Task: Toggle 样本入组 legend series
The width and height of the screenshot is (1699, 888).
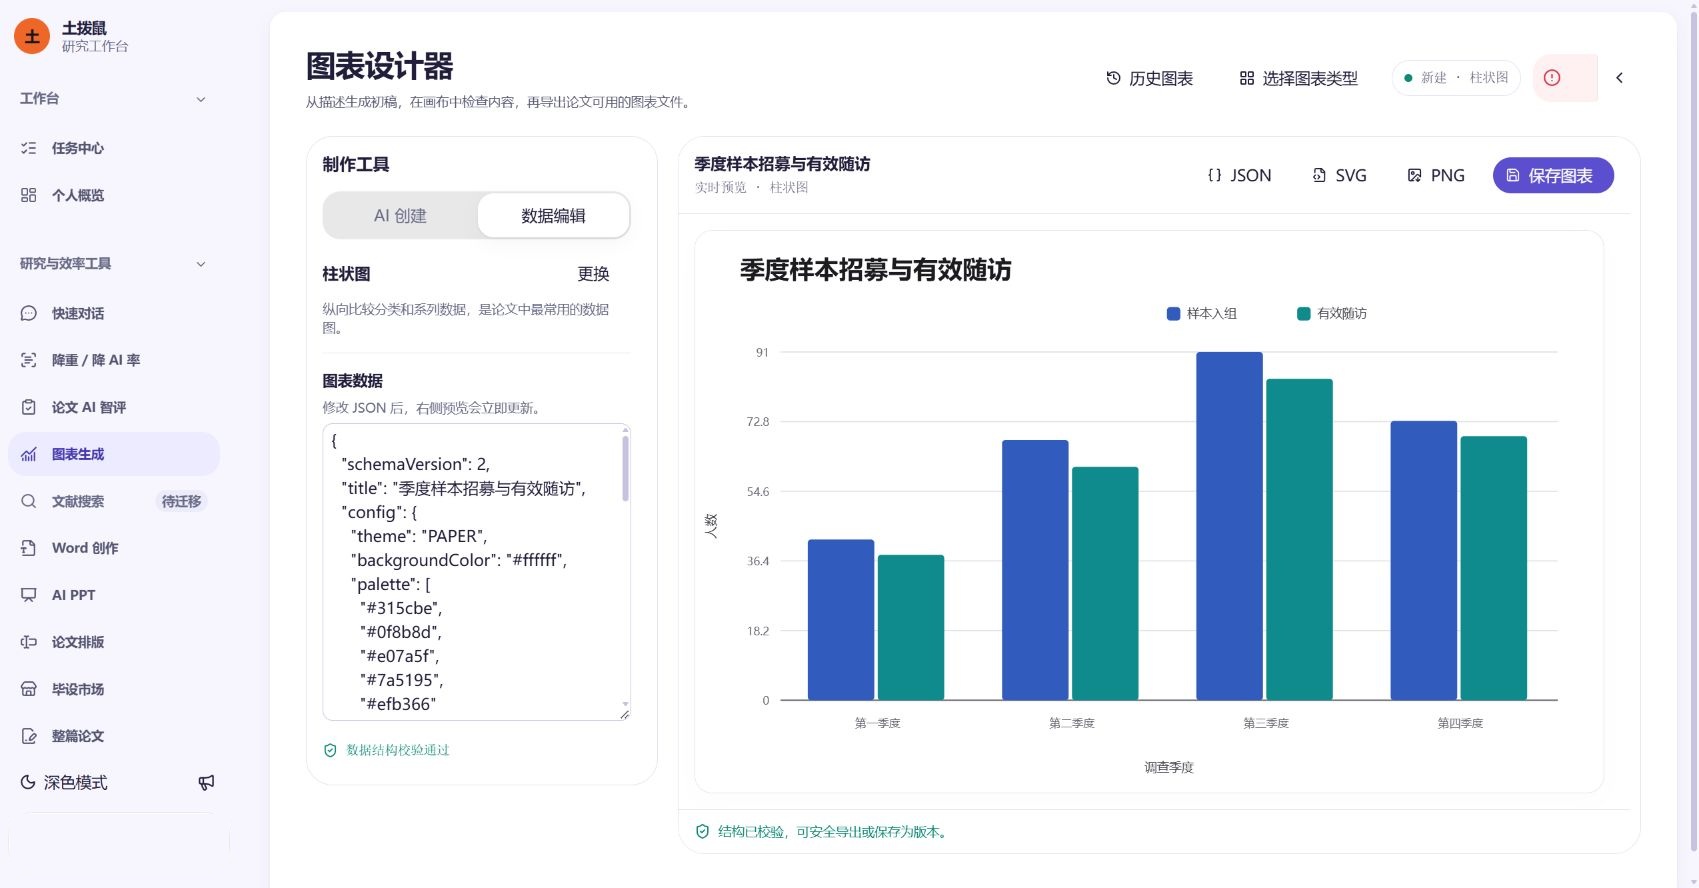Action: [x=1201, y=313]
